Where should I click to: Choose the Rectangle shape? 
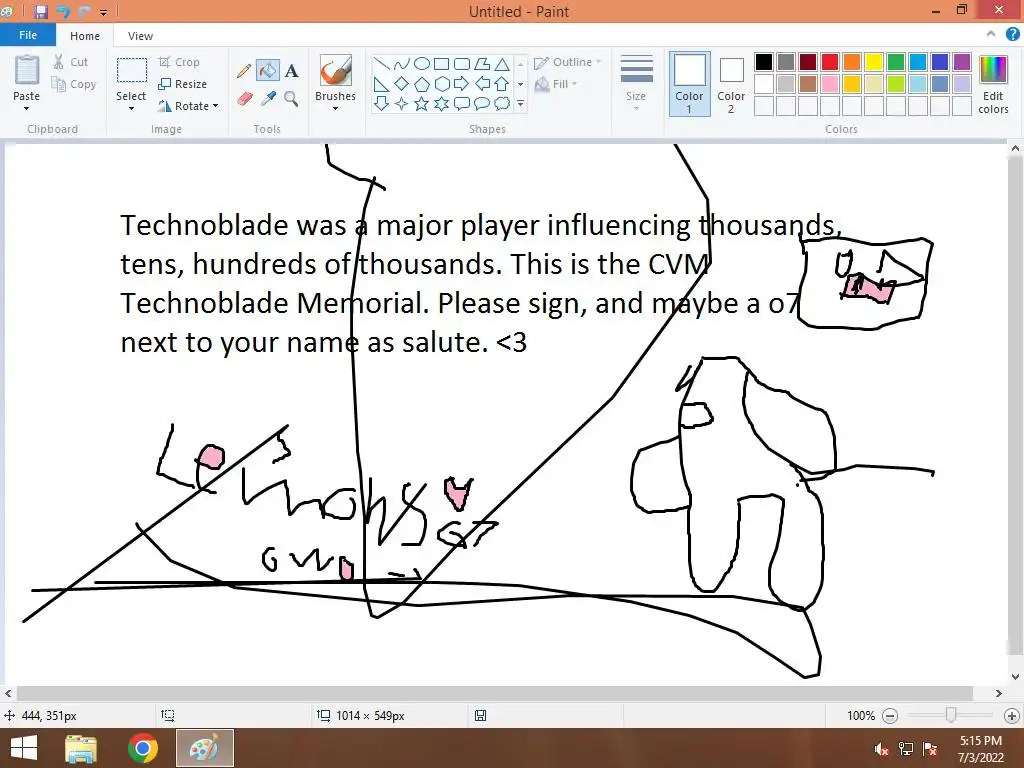pos(441,64)
